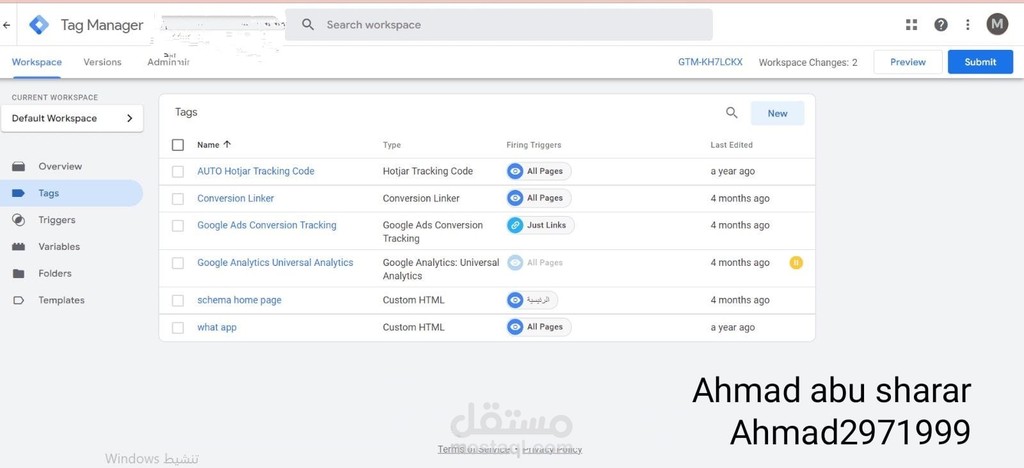Open Triggers in the sidebar
This screenshot has height=468, width=1024.
coord(57,220)
